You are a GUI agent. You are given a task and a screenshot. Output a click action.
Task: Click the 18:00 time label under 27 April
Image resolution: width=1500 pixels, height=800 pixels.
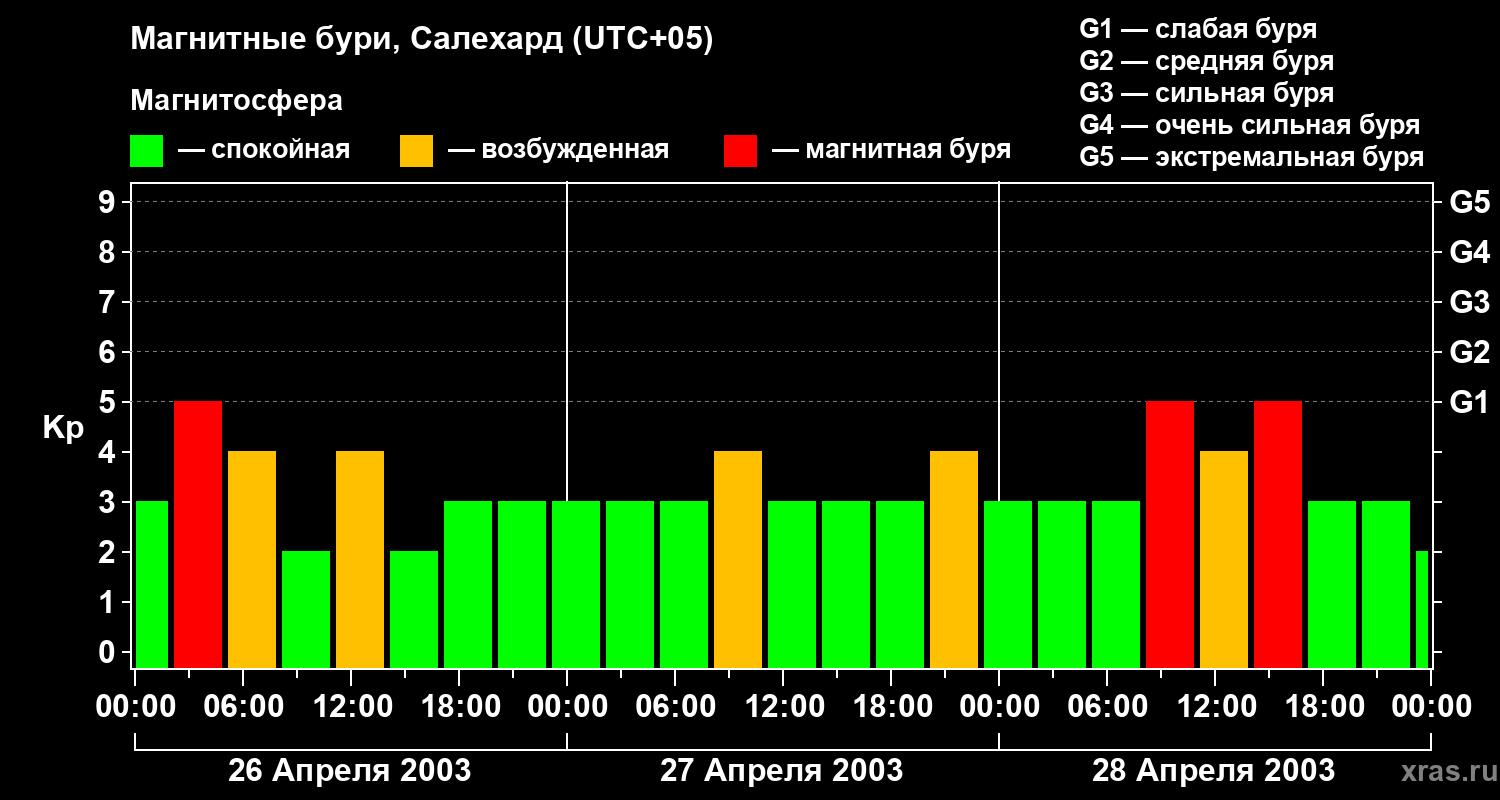[892, 706]
